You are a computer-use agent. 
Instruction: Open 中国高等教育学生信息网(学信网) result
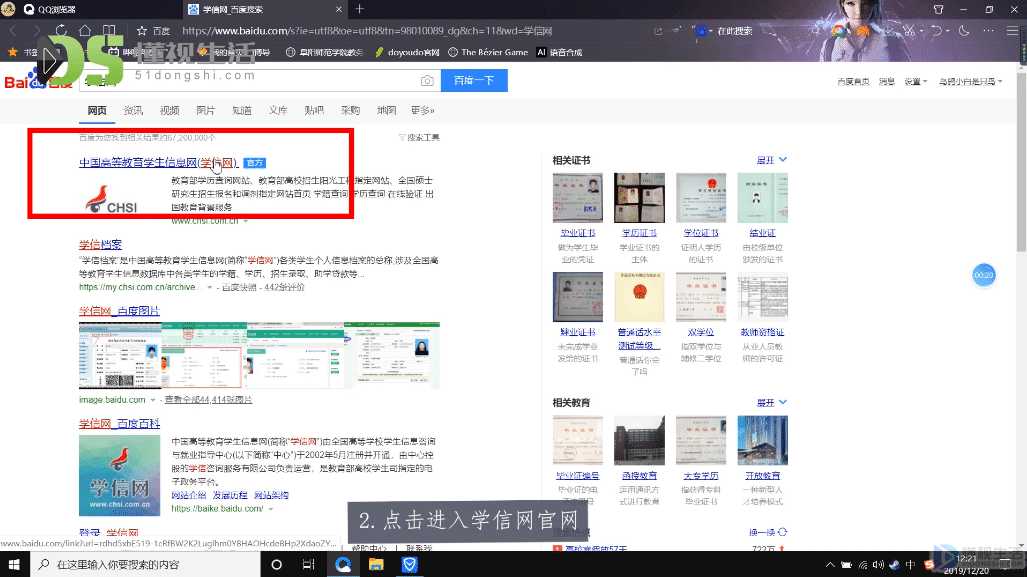[x=158, y=162]
